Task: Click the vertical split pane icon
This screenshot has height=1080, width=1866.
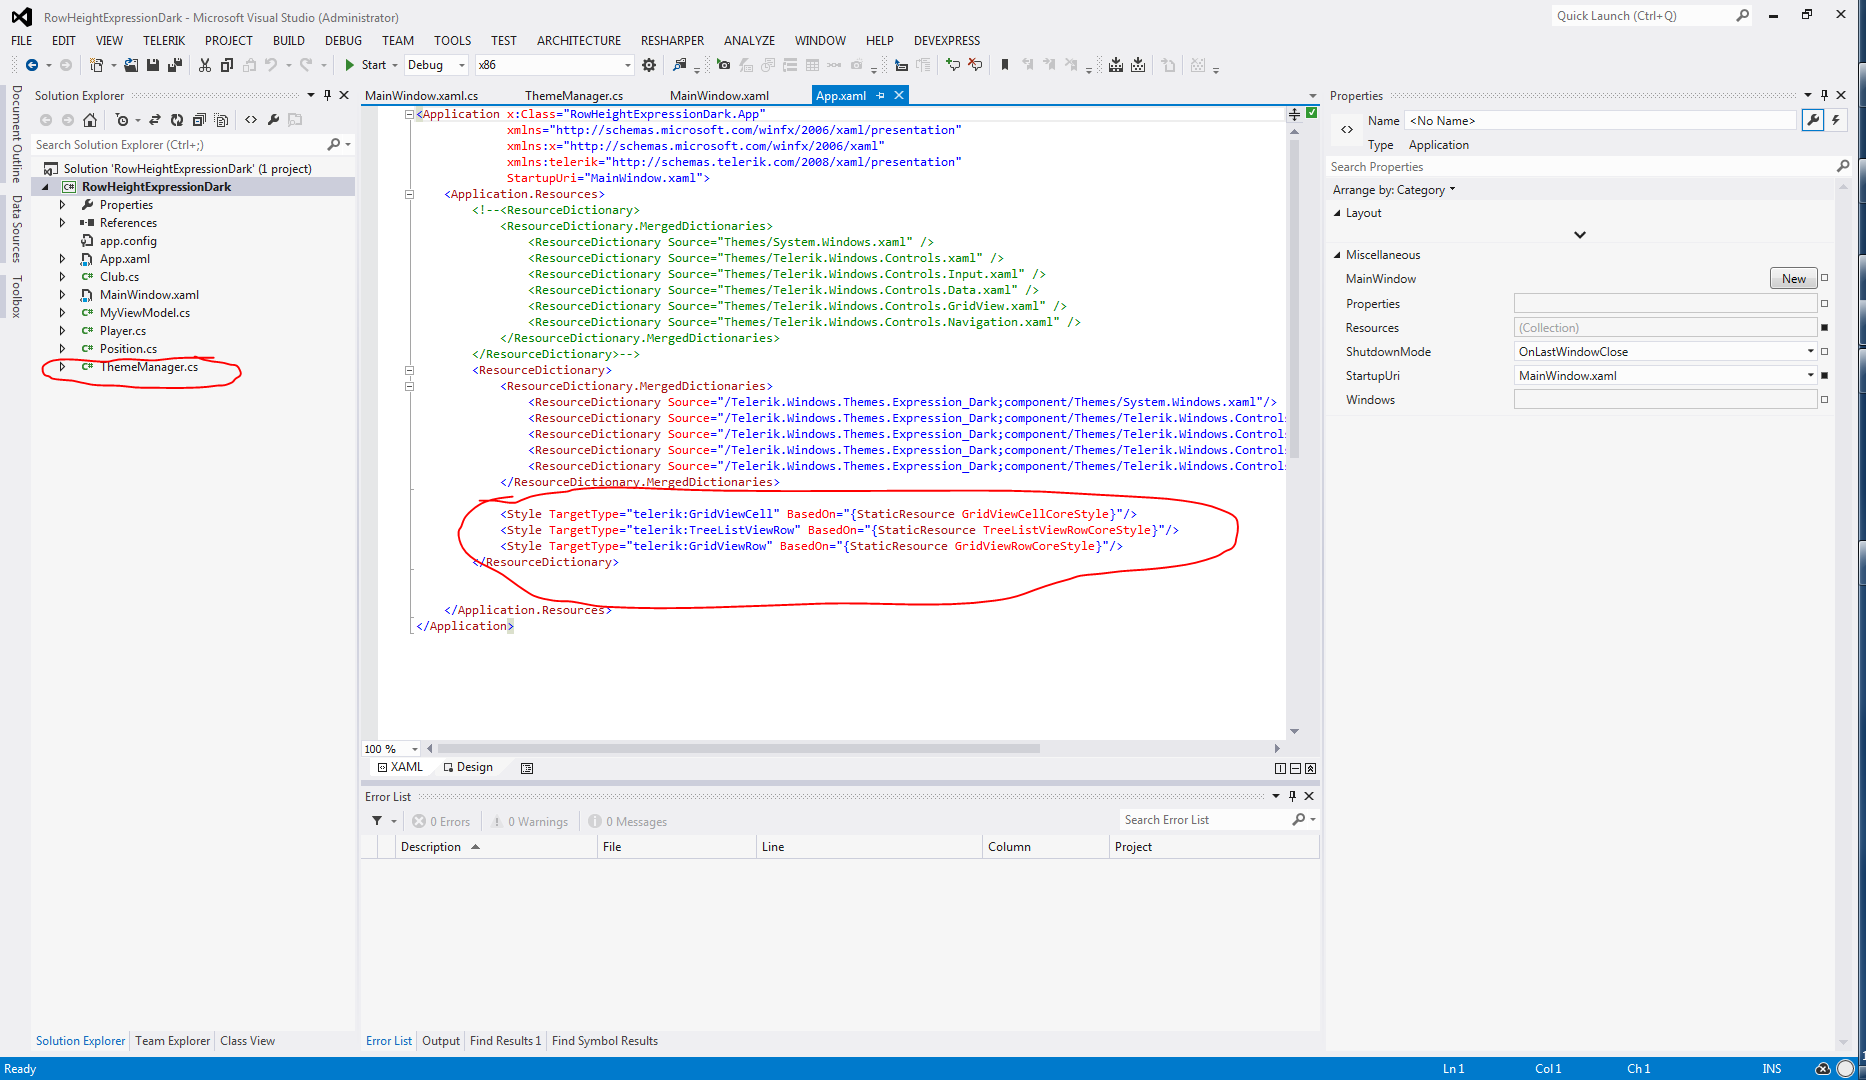Action: [x=1280, y=768]
